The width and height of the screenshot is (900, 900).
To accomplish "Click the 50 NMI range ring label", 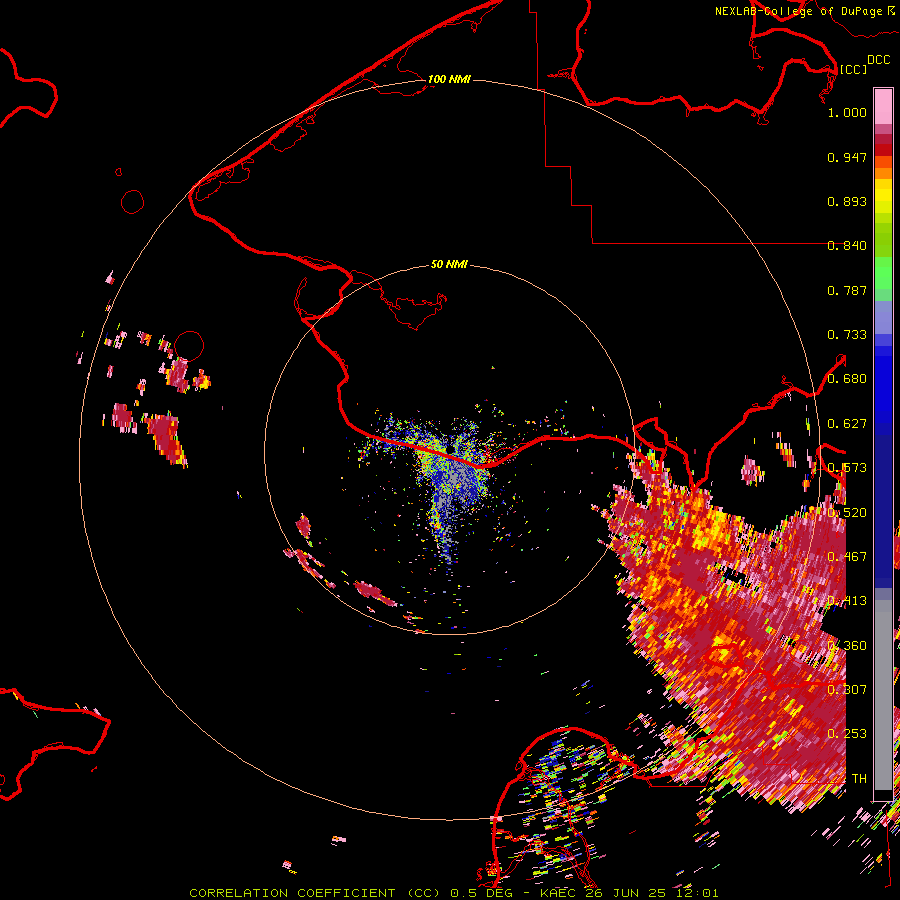I will click(449, 264).
